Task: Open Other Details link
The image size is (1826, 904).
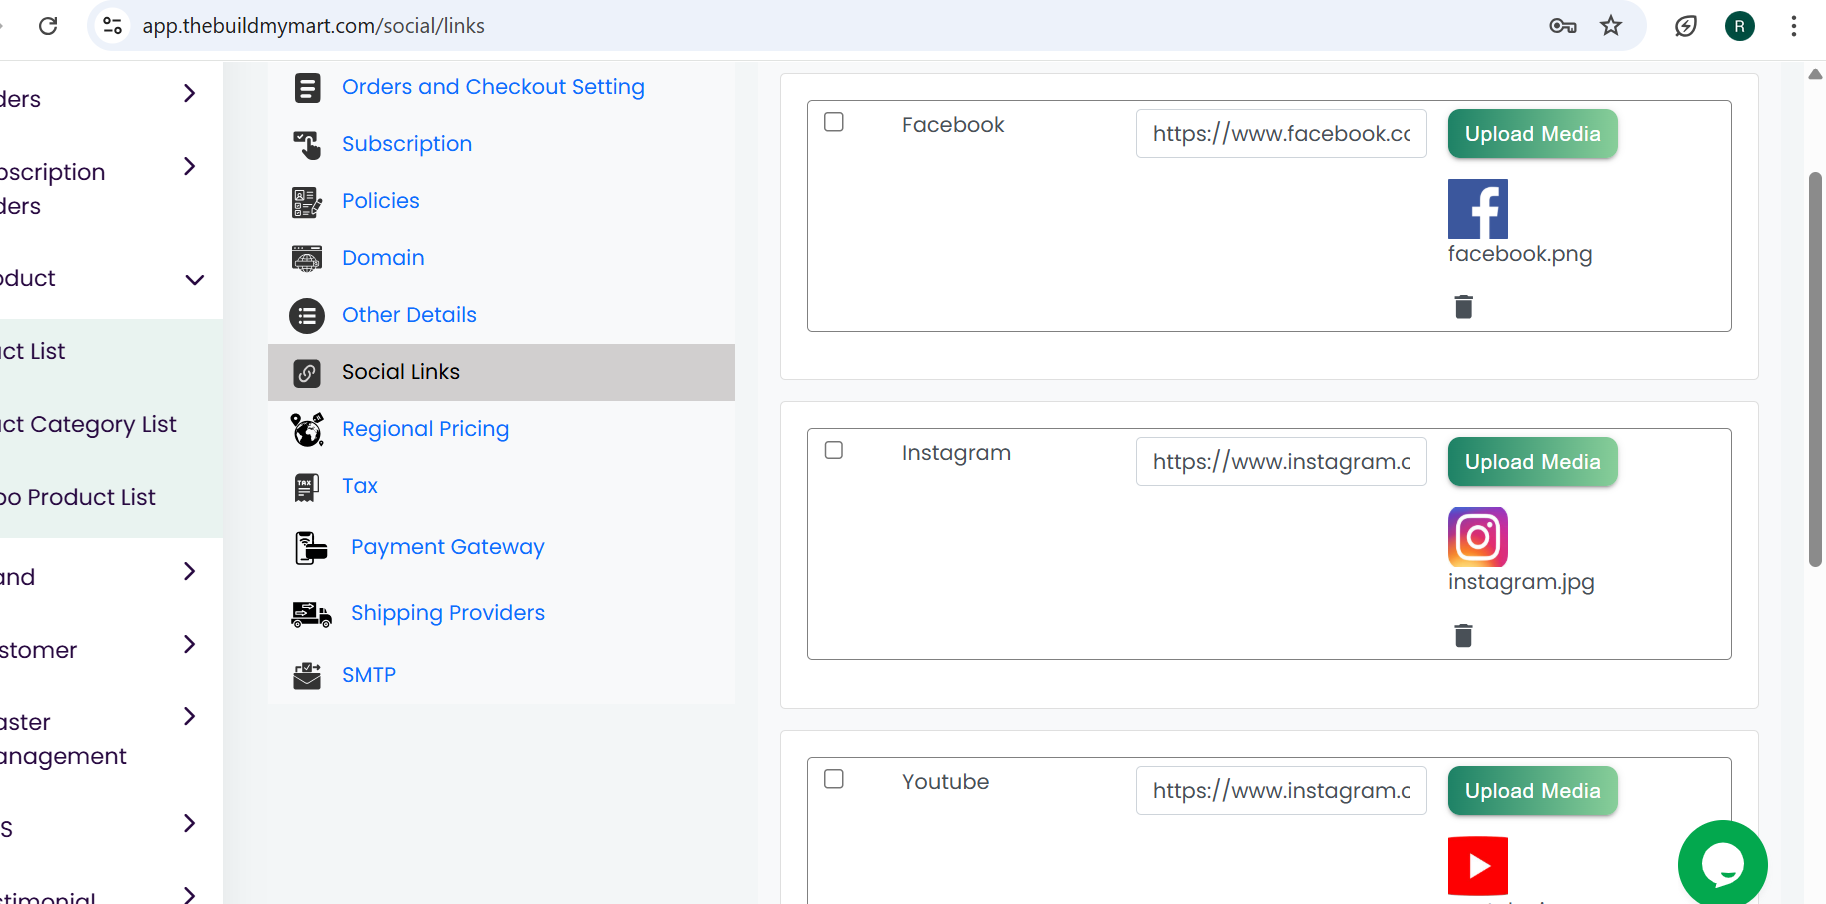Action: (409, 315)
